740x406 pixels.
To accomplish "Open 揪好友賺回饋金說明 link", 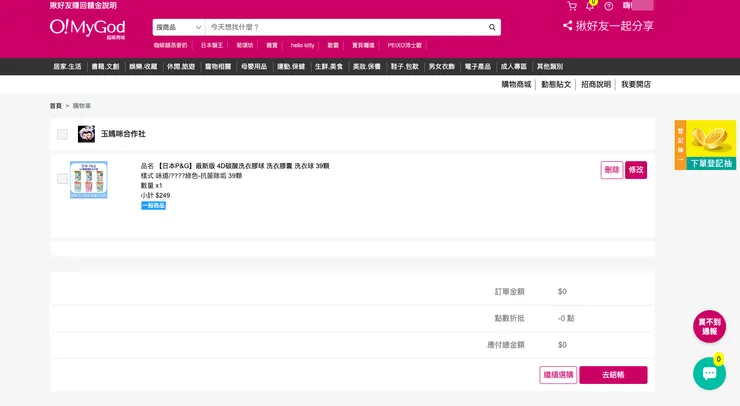I will click(83, 6).
